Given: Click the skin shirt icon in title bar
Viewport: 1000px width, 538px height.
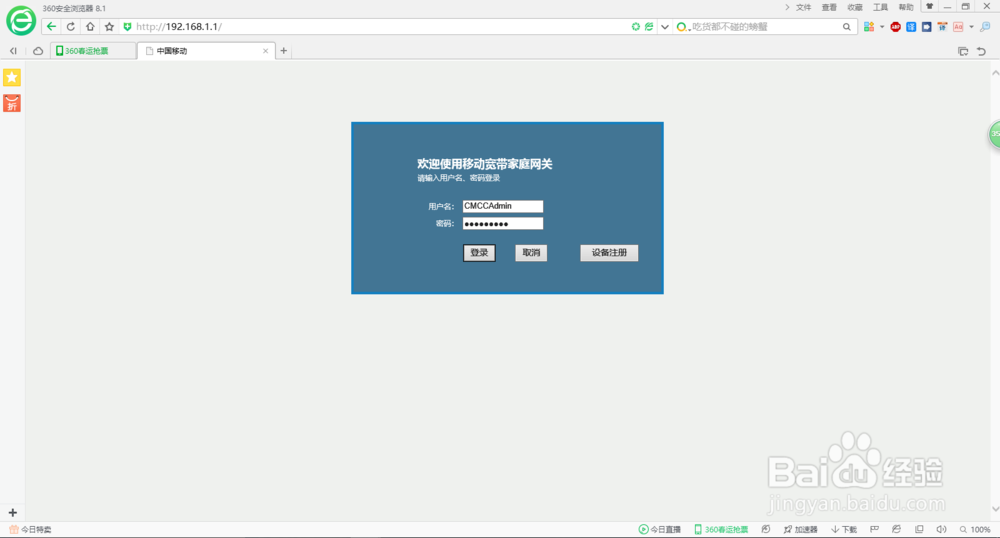Looking at the screenshot, I should 929,6.
